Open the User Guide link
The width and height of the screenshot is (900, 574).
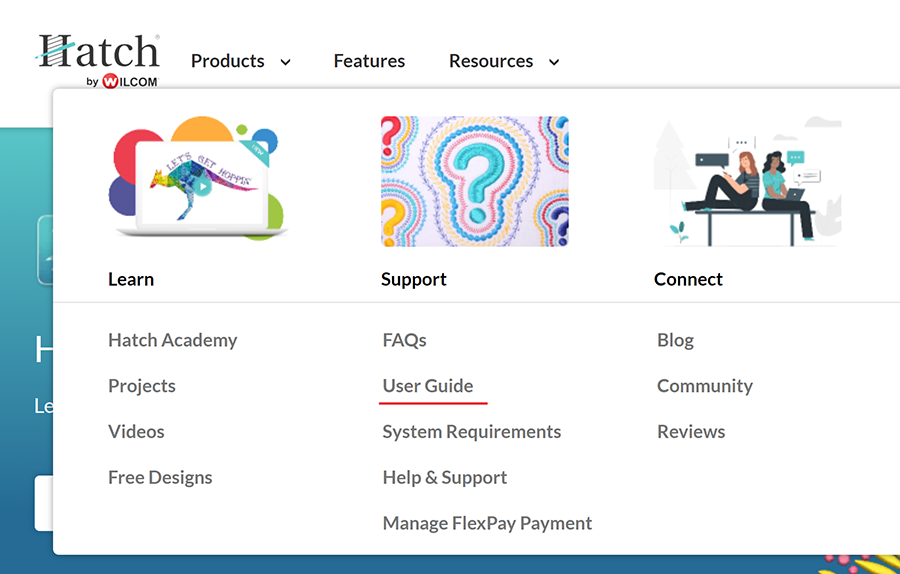(428, 386)
